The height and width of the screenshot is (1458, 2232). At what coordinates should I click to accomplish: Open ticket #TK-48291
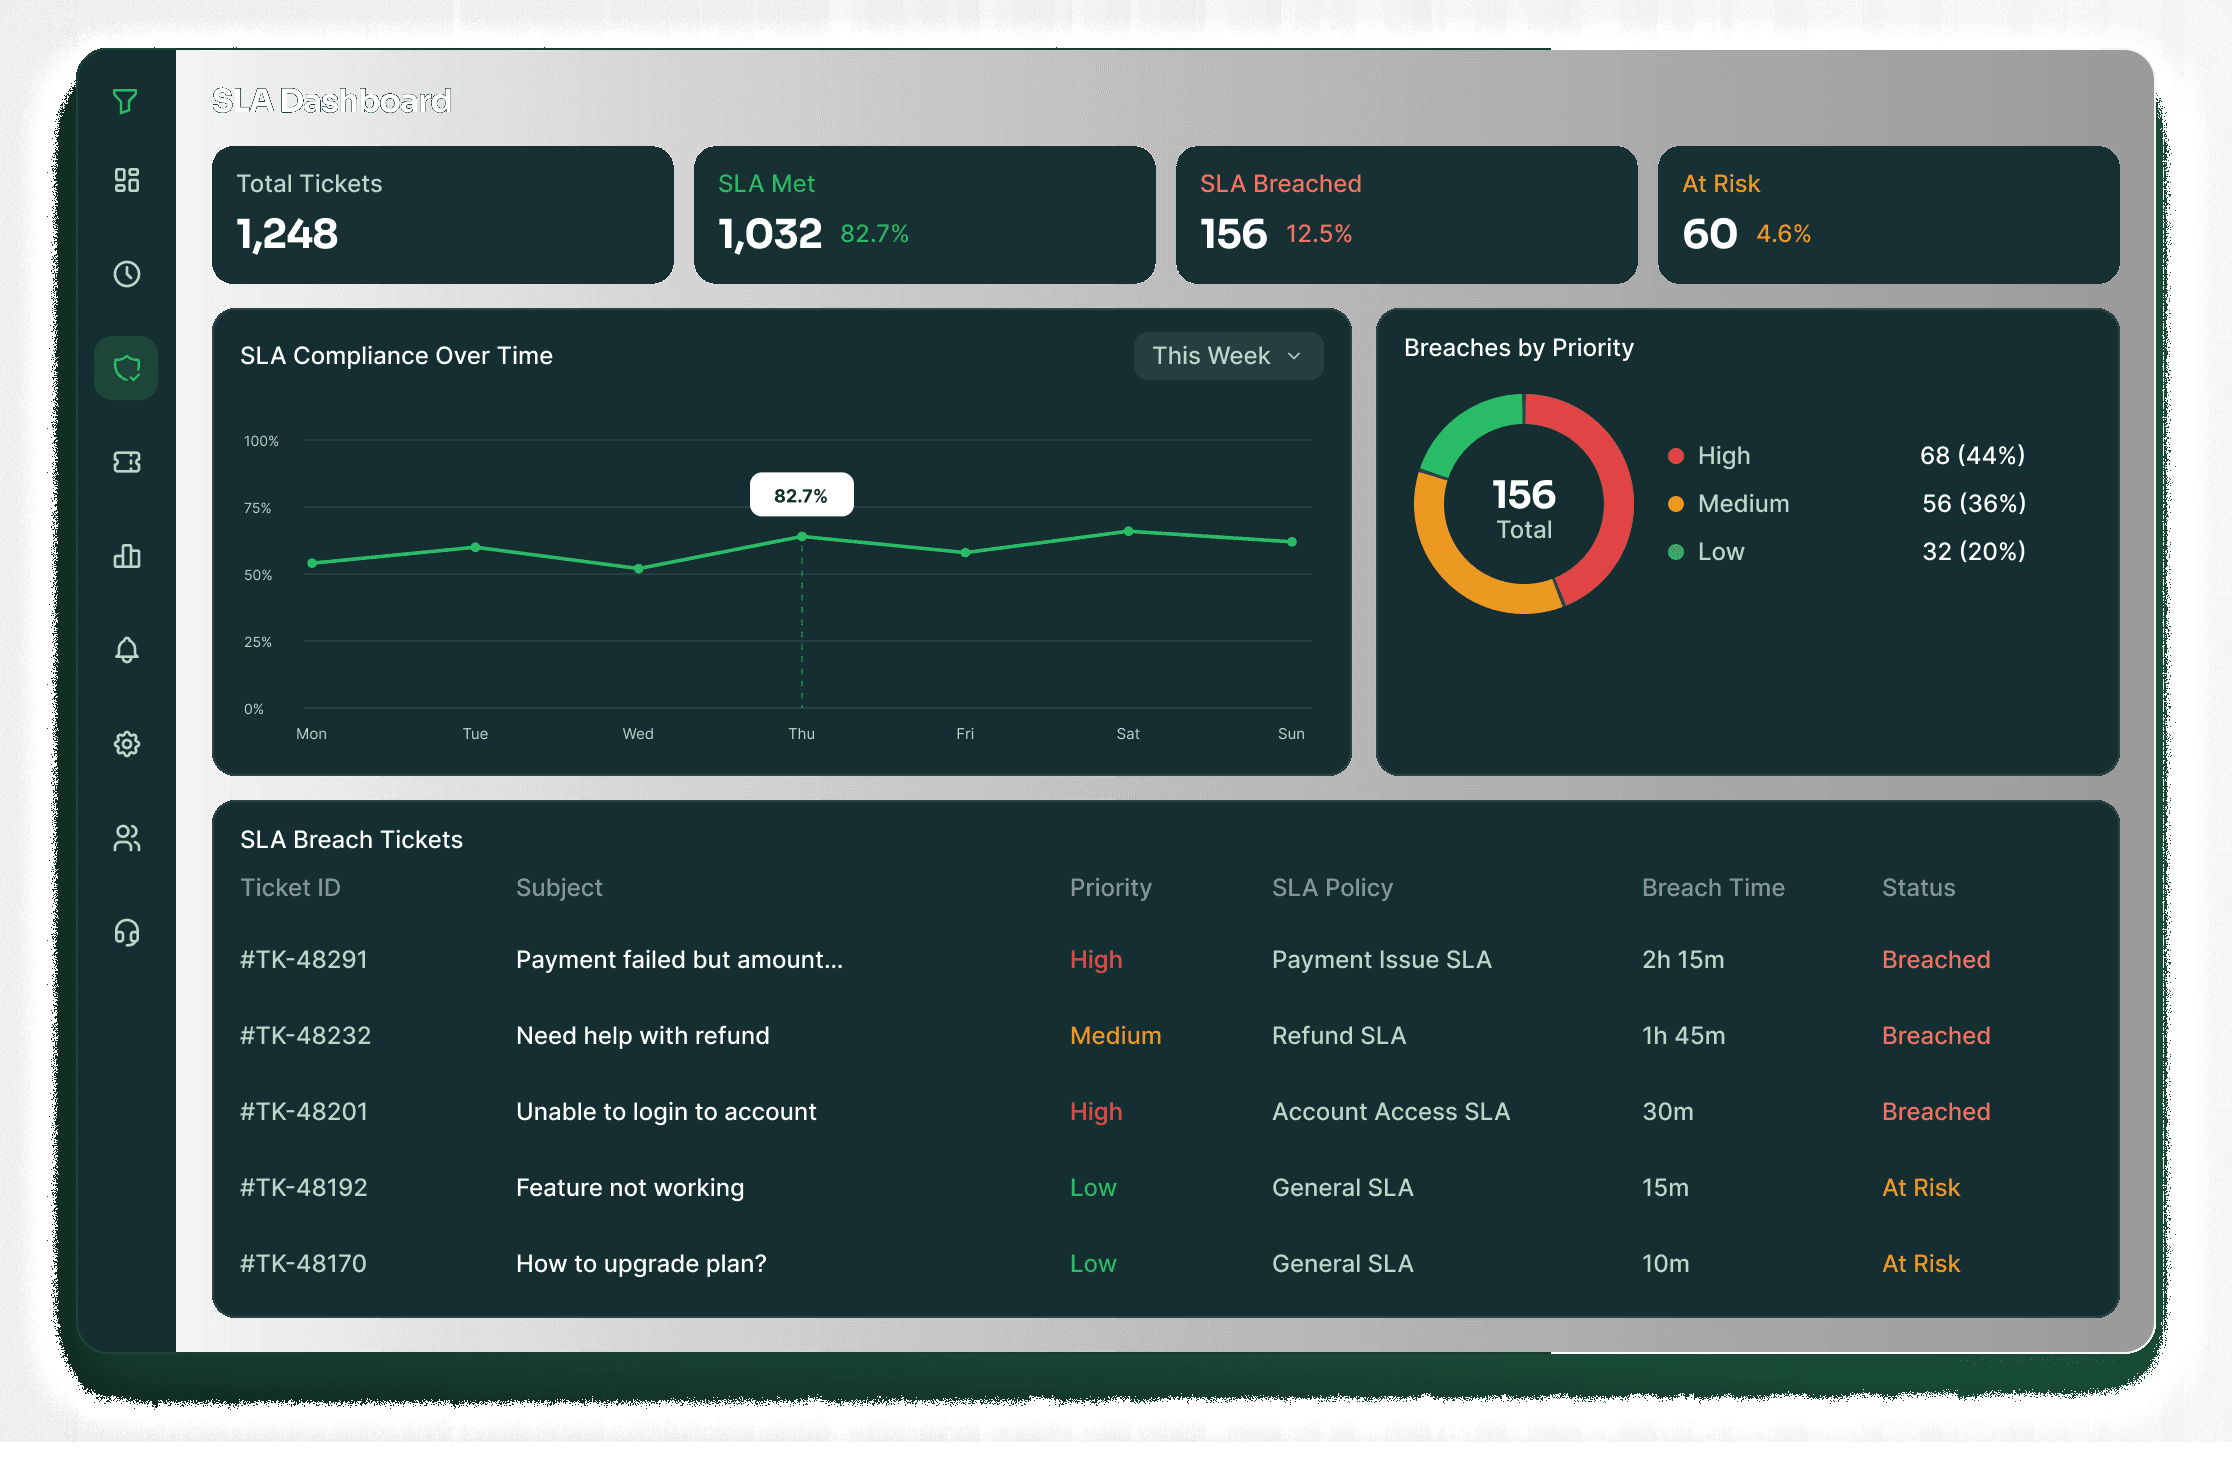pos(304,960)
